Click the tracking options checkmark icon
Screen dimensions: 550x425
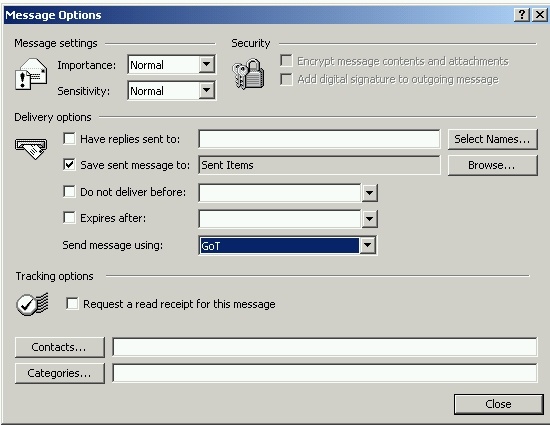coord(32,304)
